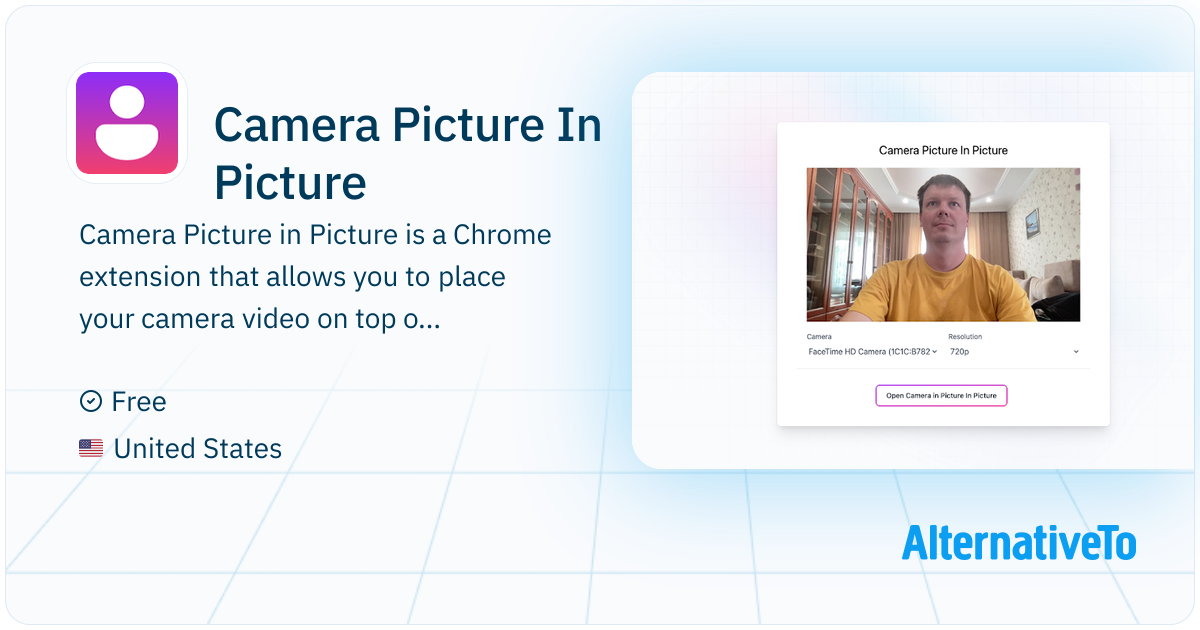Click the United States flag icon
Viewport: 1200px width, 630px height.
91,449
